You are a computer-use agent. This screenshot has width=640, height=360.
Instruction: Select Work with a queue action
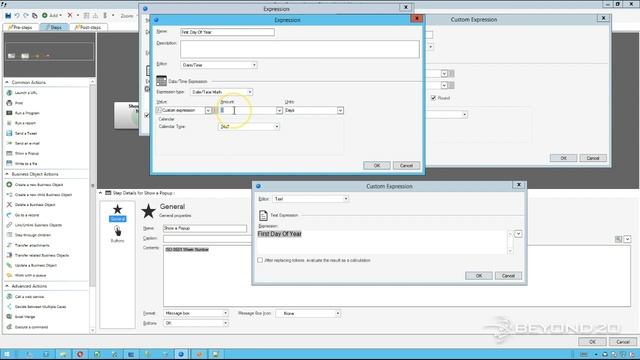pyautogui.click(x=30, y=276)
